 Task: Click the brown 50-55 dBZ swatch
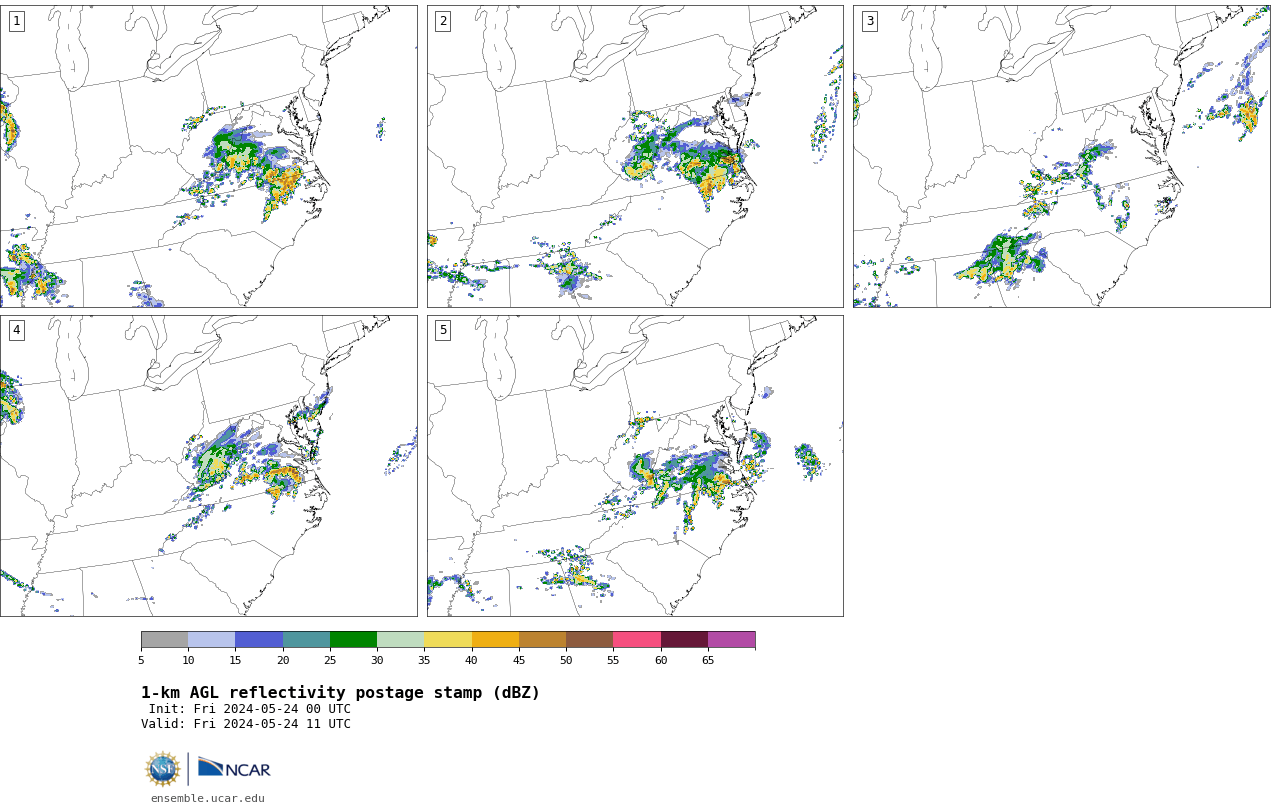click(x=589, y=640)
